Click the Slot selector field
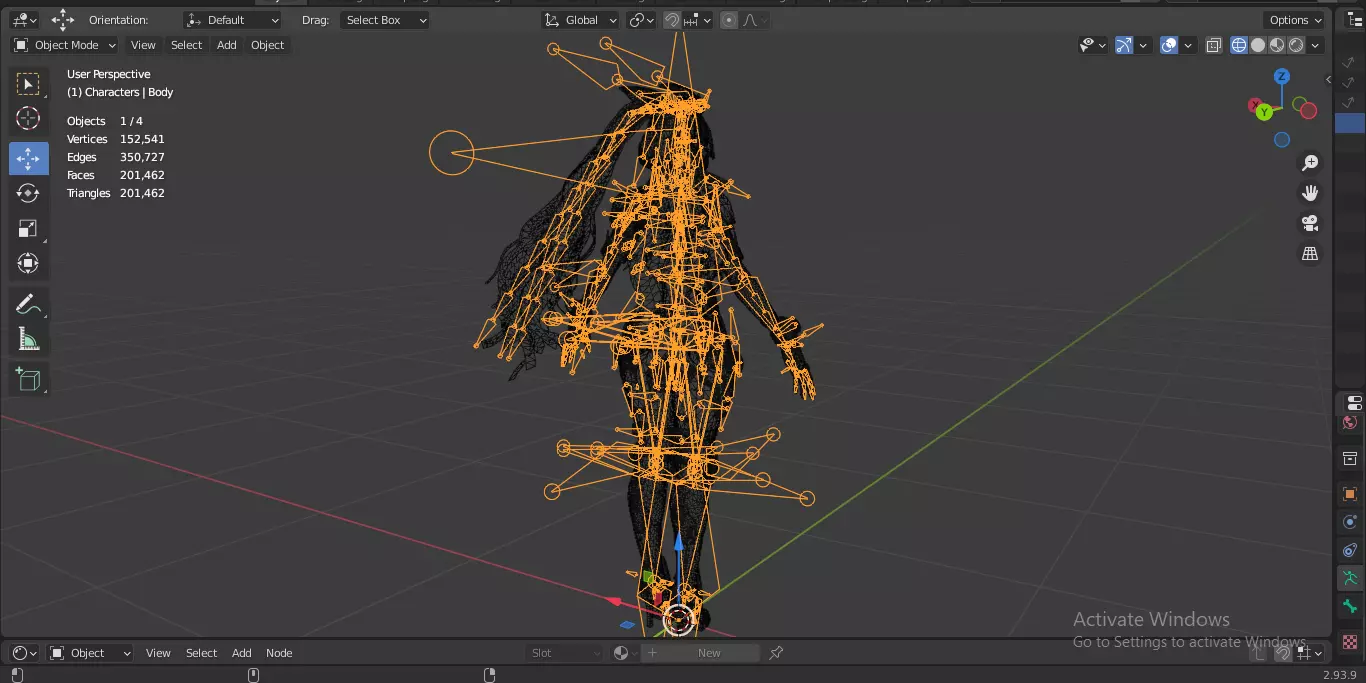This screenshot has width=1366, height=683. [565, 653]
